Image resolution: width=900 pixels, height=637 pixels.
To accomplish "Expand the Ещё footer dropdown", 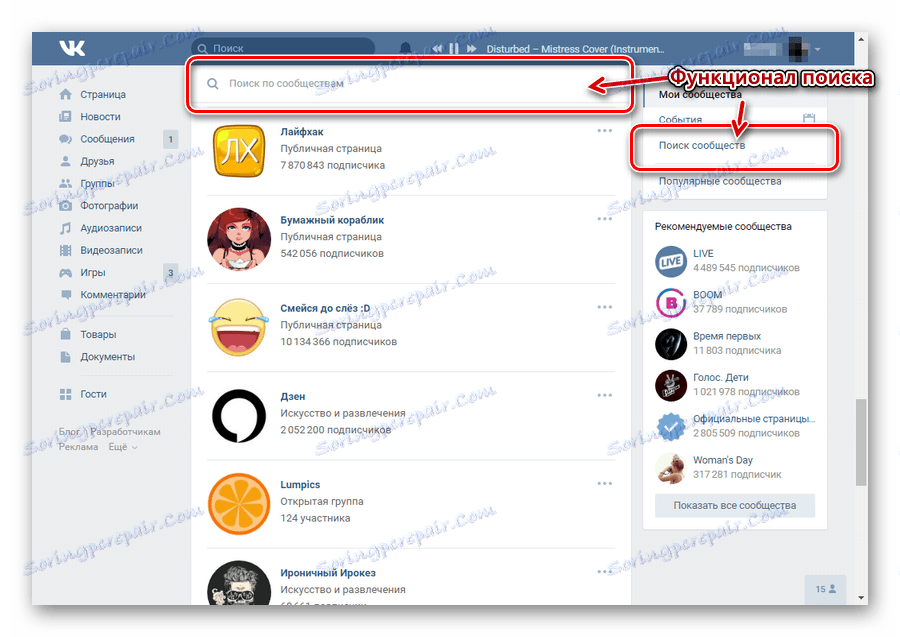I will click(123, 446).
